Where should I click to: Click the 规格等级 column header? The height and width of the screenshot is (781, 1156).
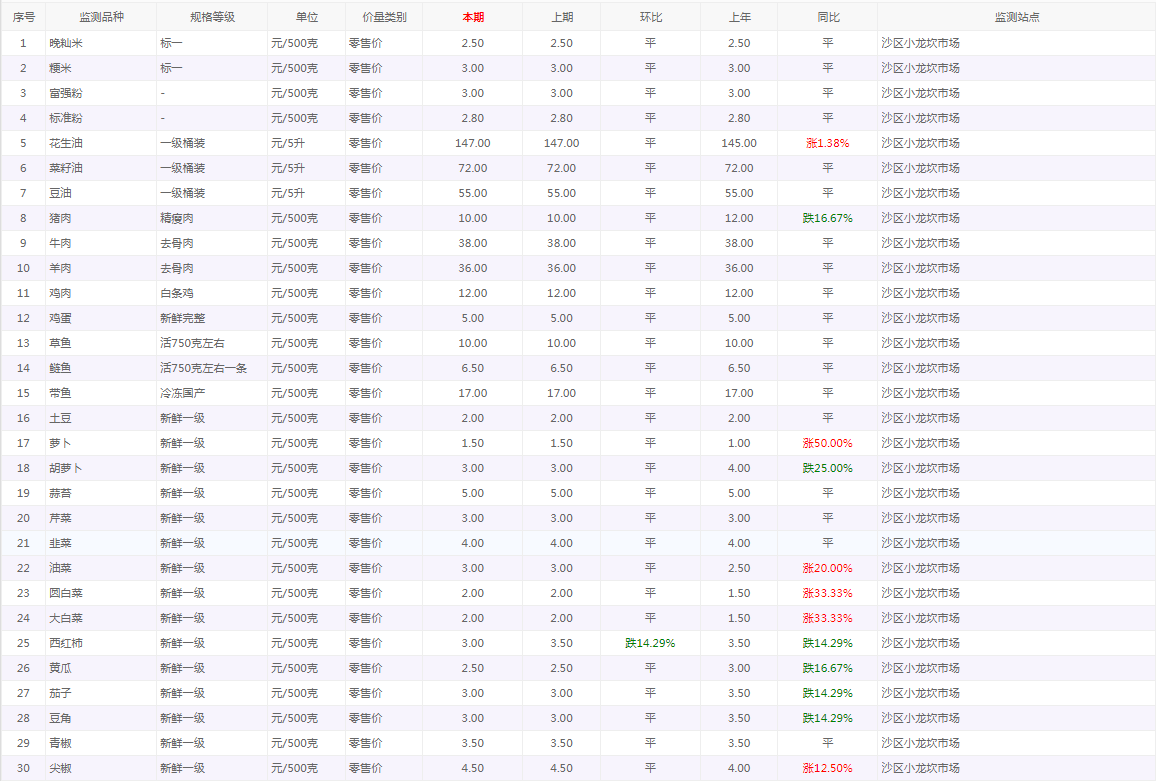tap(212, 17)
